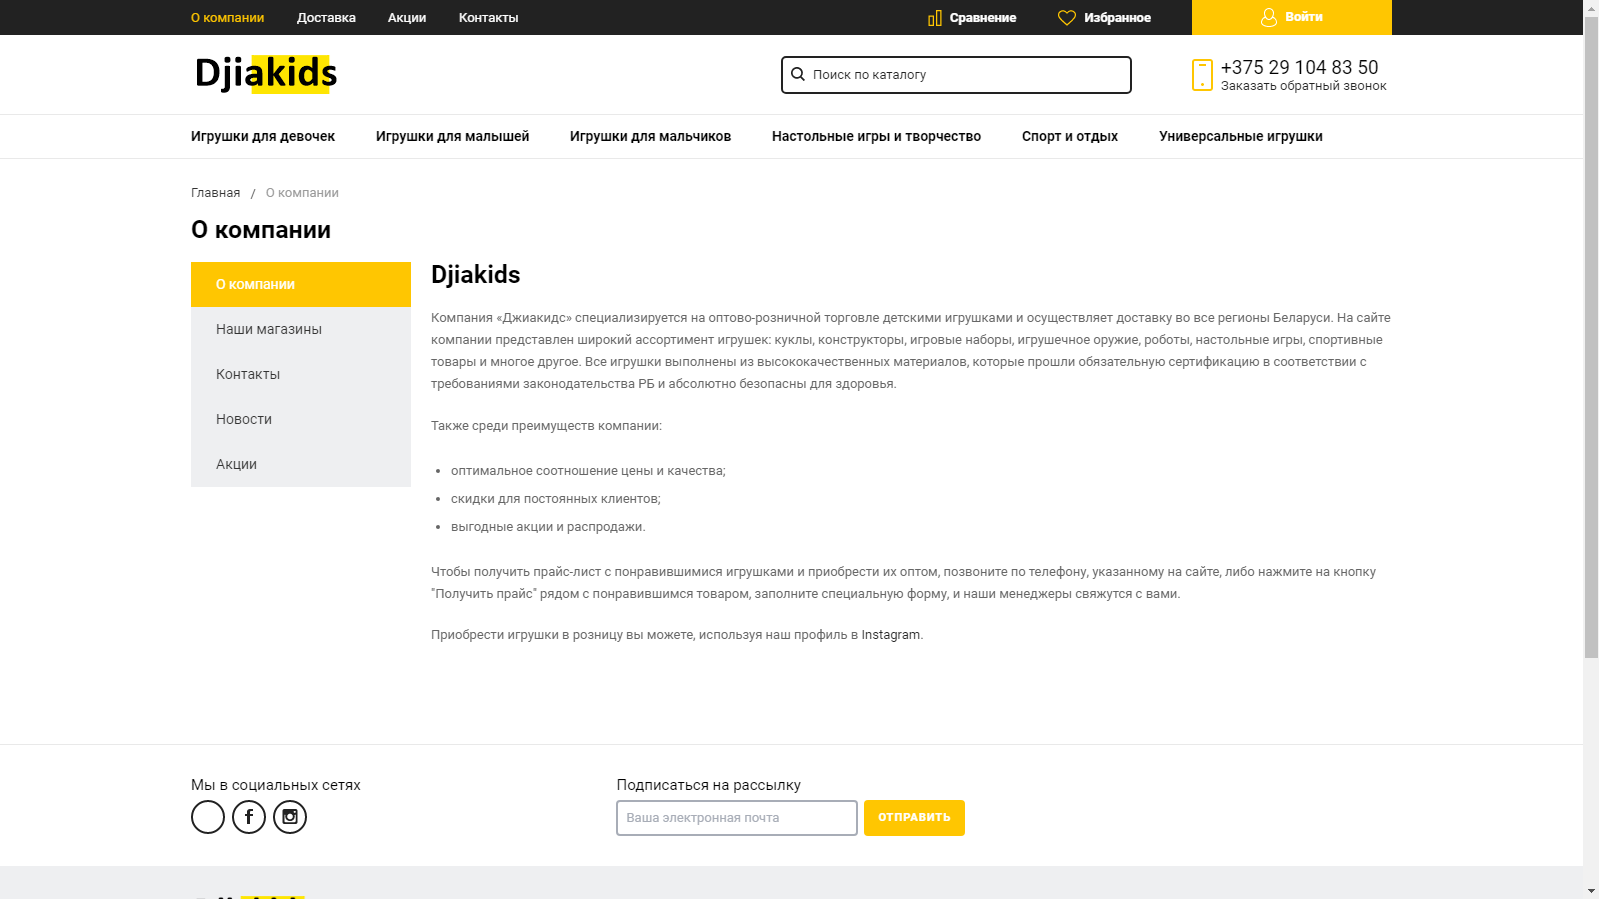Click the Войти button
This screenshot has width=1599, height=899.
tap(1291, 17)
